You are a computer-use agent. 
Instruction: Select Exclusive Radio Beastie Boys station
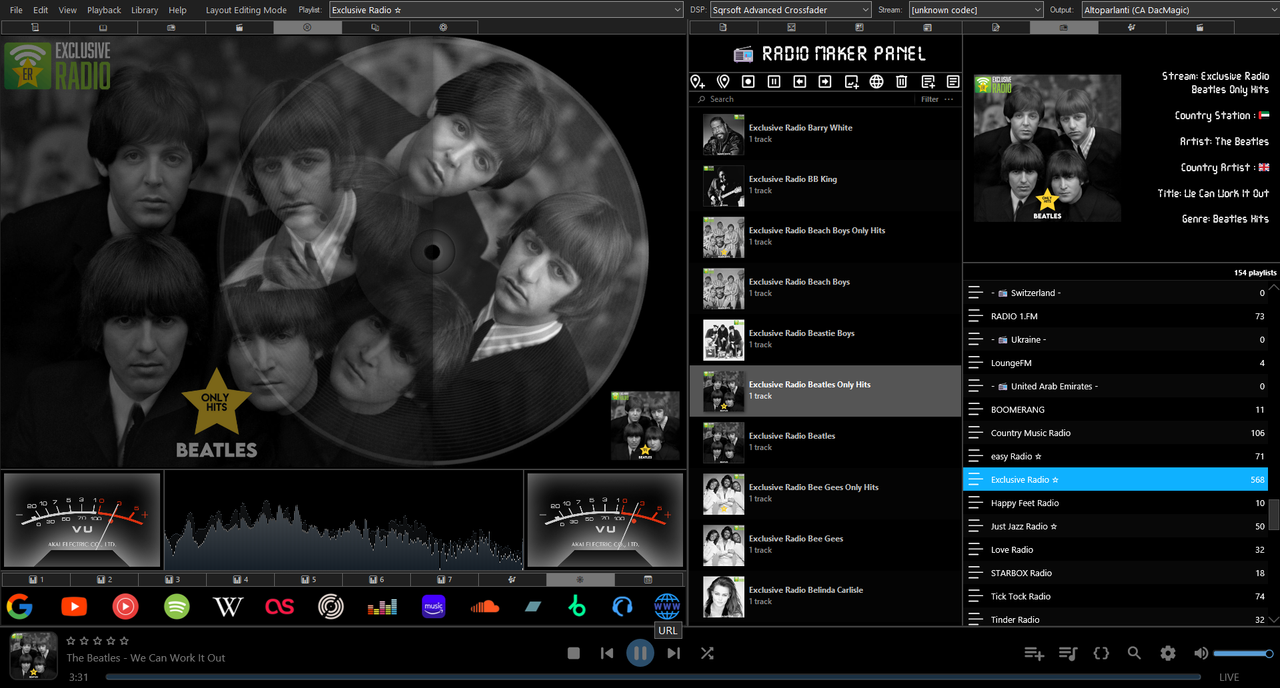pos(825,339)
